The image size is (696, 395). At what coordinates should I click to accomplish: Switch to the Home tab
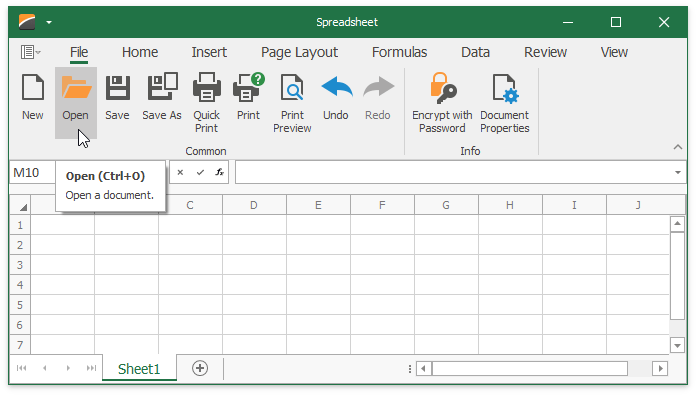140,52
